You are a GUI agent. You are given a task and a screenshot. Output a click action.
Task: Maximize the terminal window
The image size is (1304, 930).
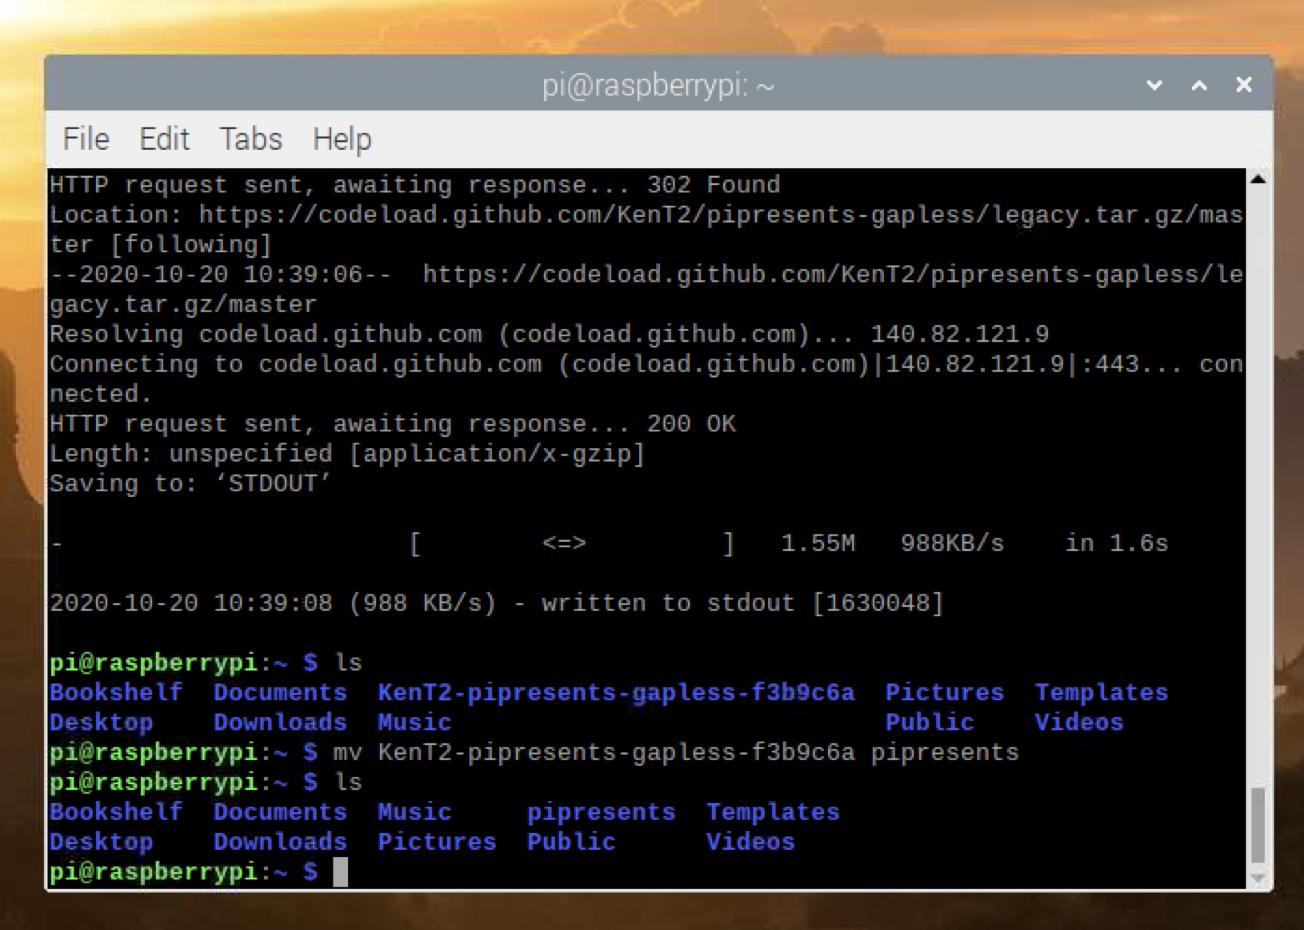pyautogui.click(x=1199, y=85)
